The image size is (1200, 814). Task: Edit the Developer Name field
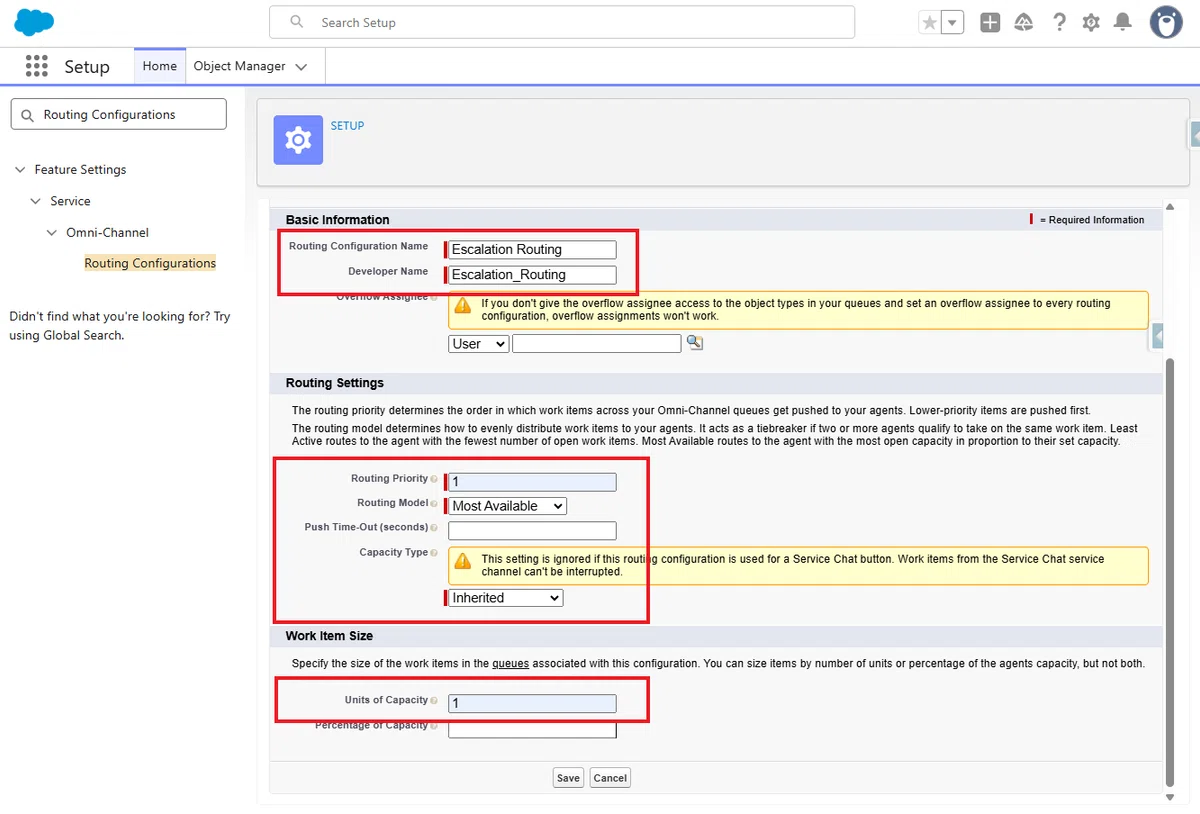tap(532, 275)
